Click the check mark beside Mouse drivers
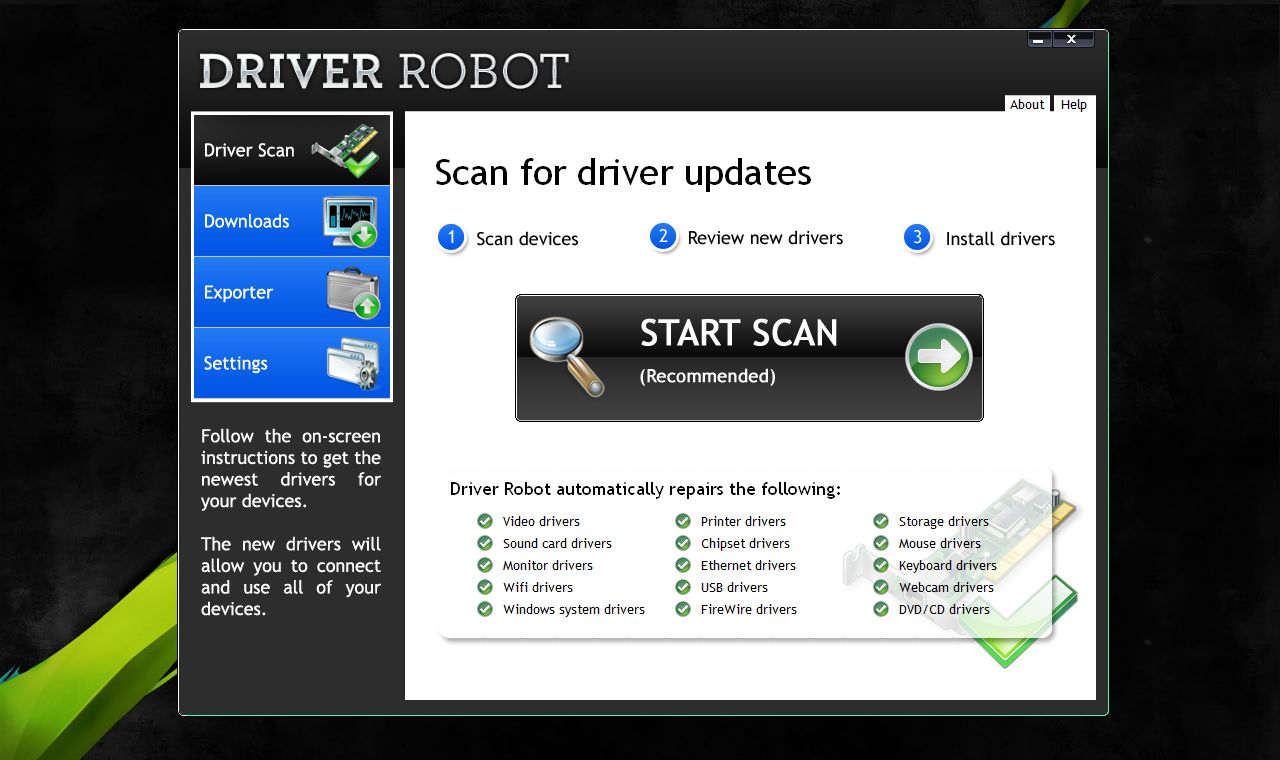1280x760 pixels. point(881,543)
